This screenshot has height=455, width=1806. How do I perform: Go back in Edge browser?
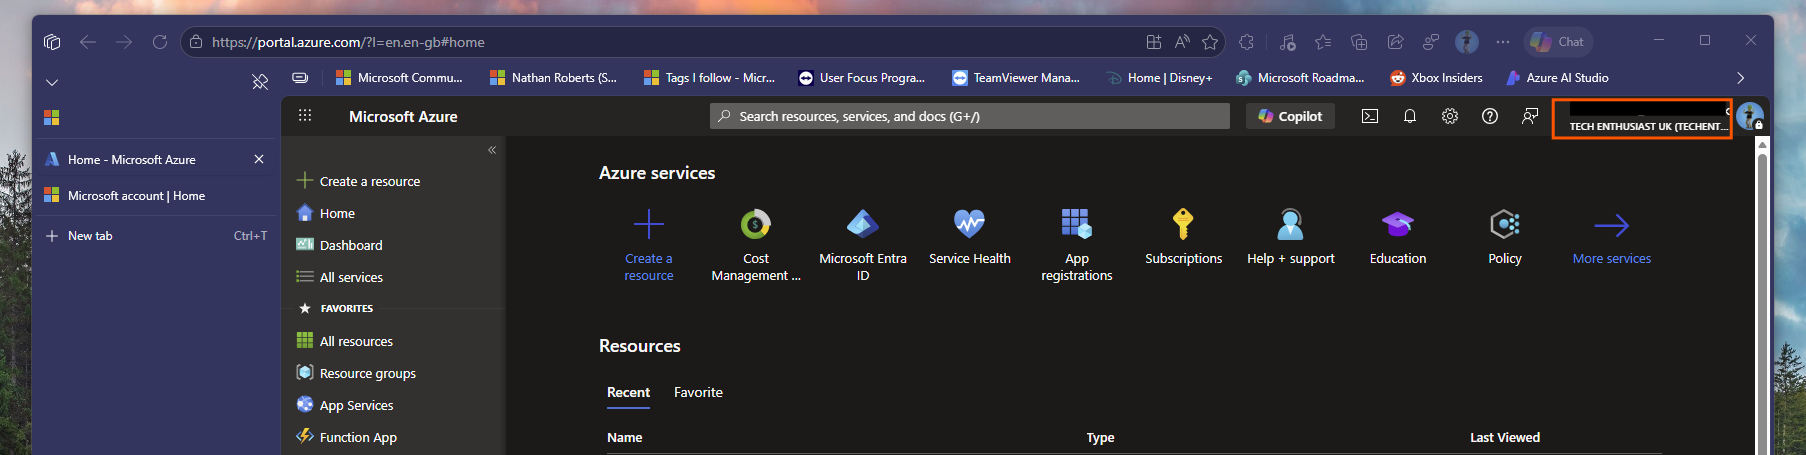[x=88, y=42]
